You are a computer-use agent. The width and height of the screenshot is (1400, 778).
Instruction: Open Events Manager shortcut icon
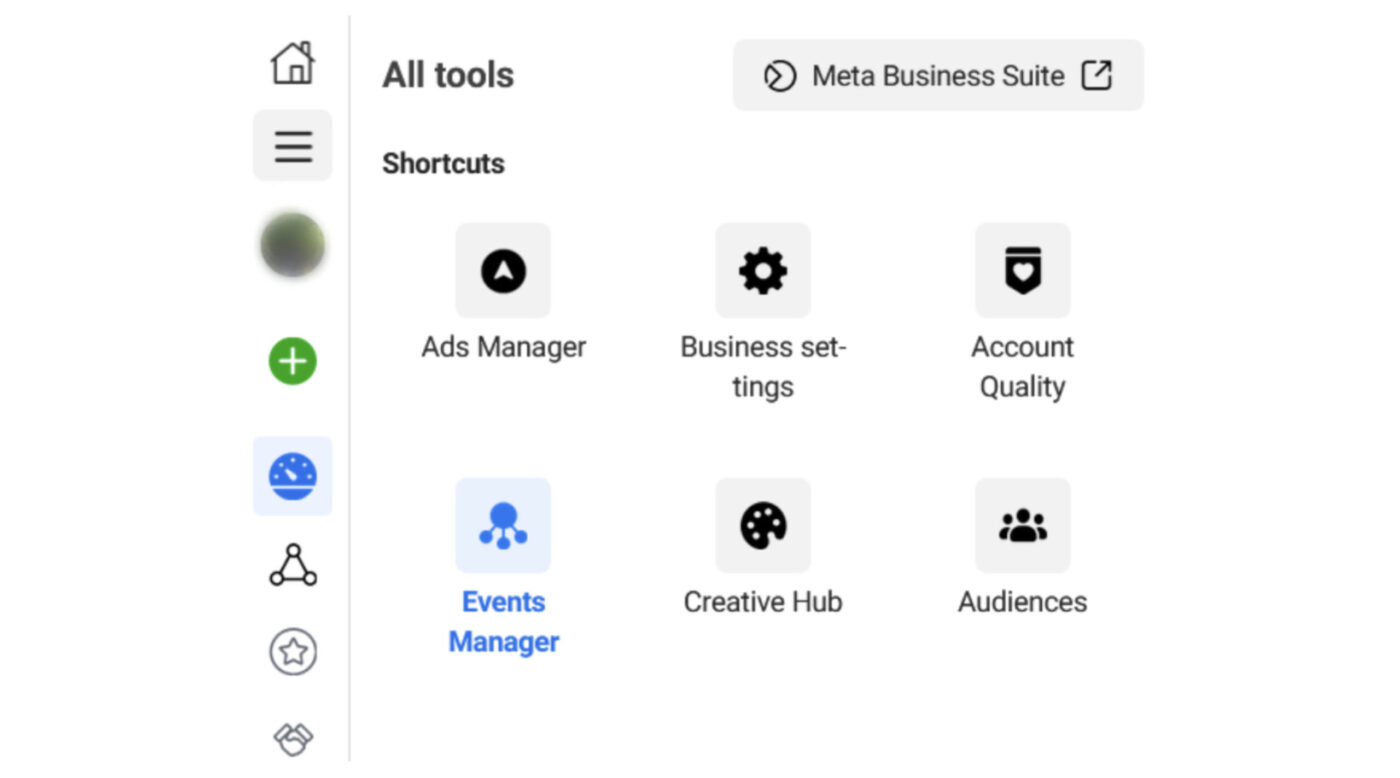[x=503, y=526]
